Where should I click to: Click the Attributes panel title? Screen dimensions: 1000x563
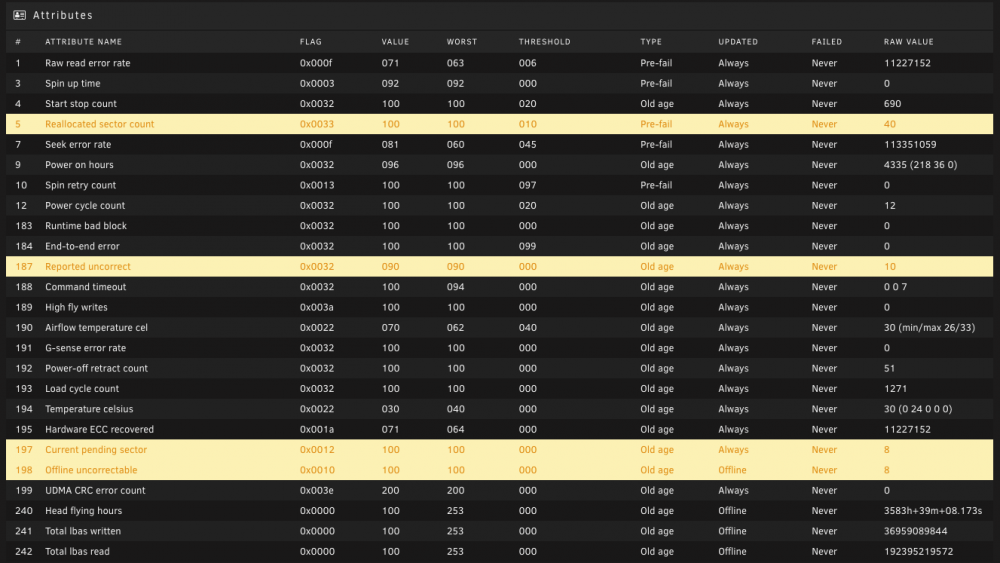pyautogui.click(x=62, y=15)
